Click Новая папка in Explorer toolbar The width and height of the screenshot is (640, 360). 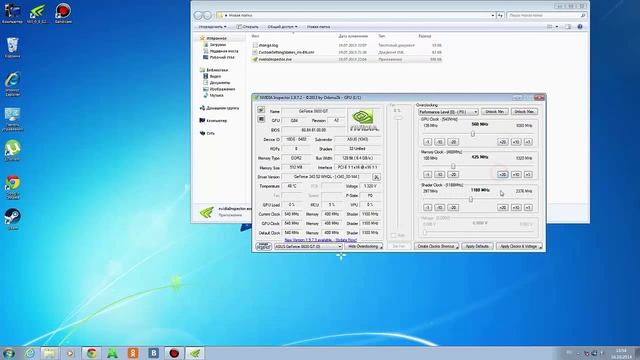click(318, 27)
